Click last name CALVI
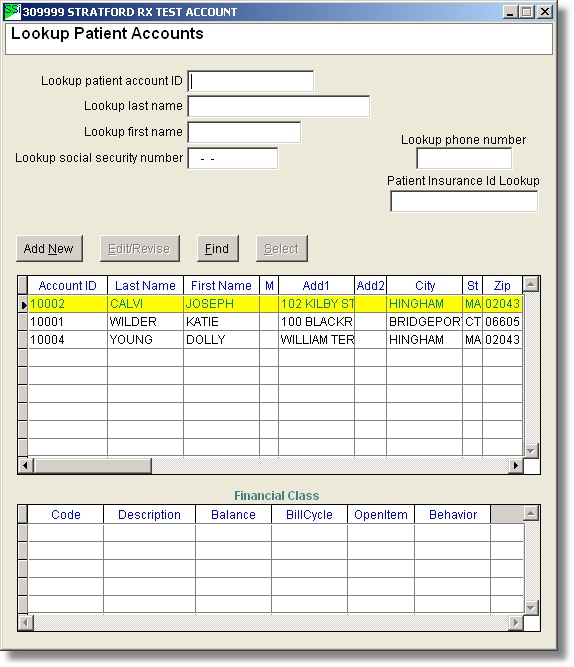574x667 pixels. point(146,304)
